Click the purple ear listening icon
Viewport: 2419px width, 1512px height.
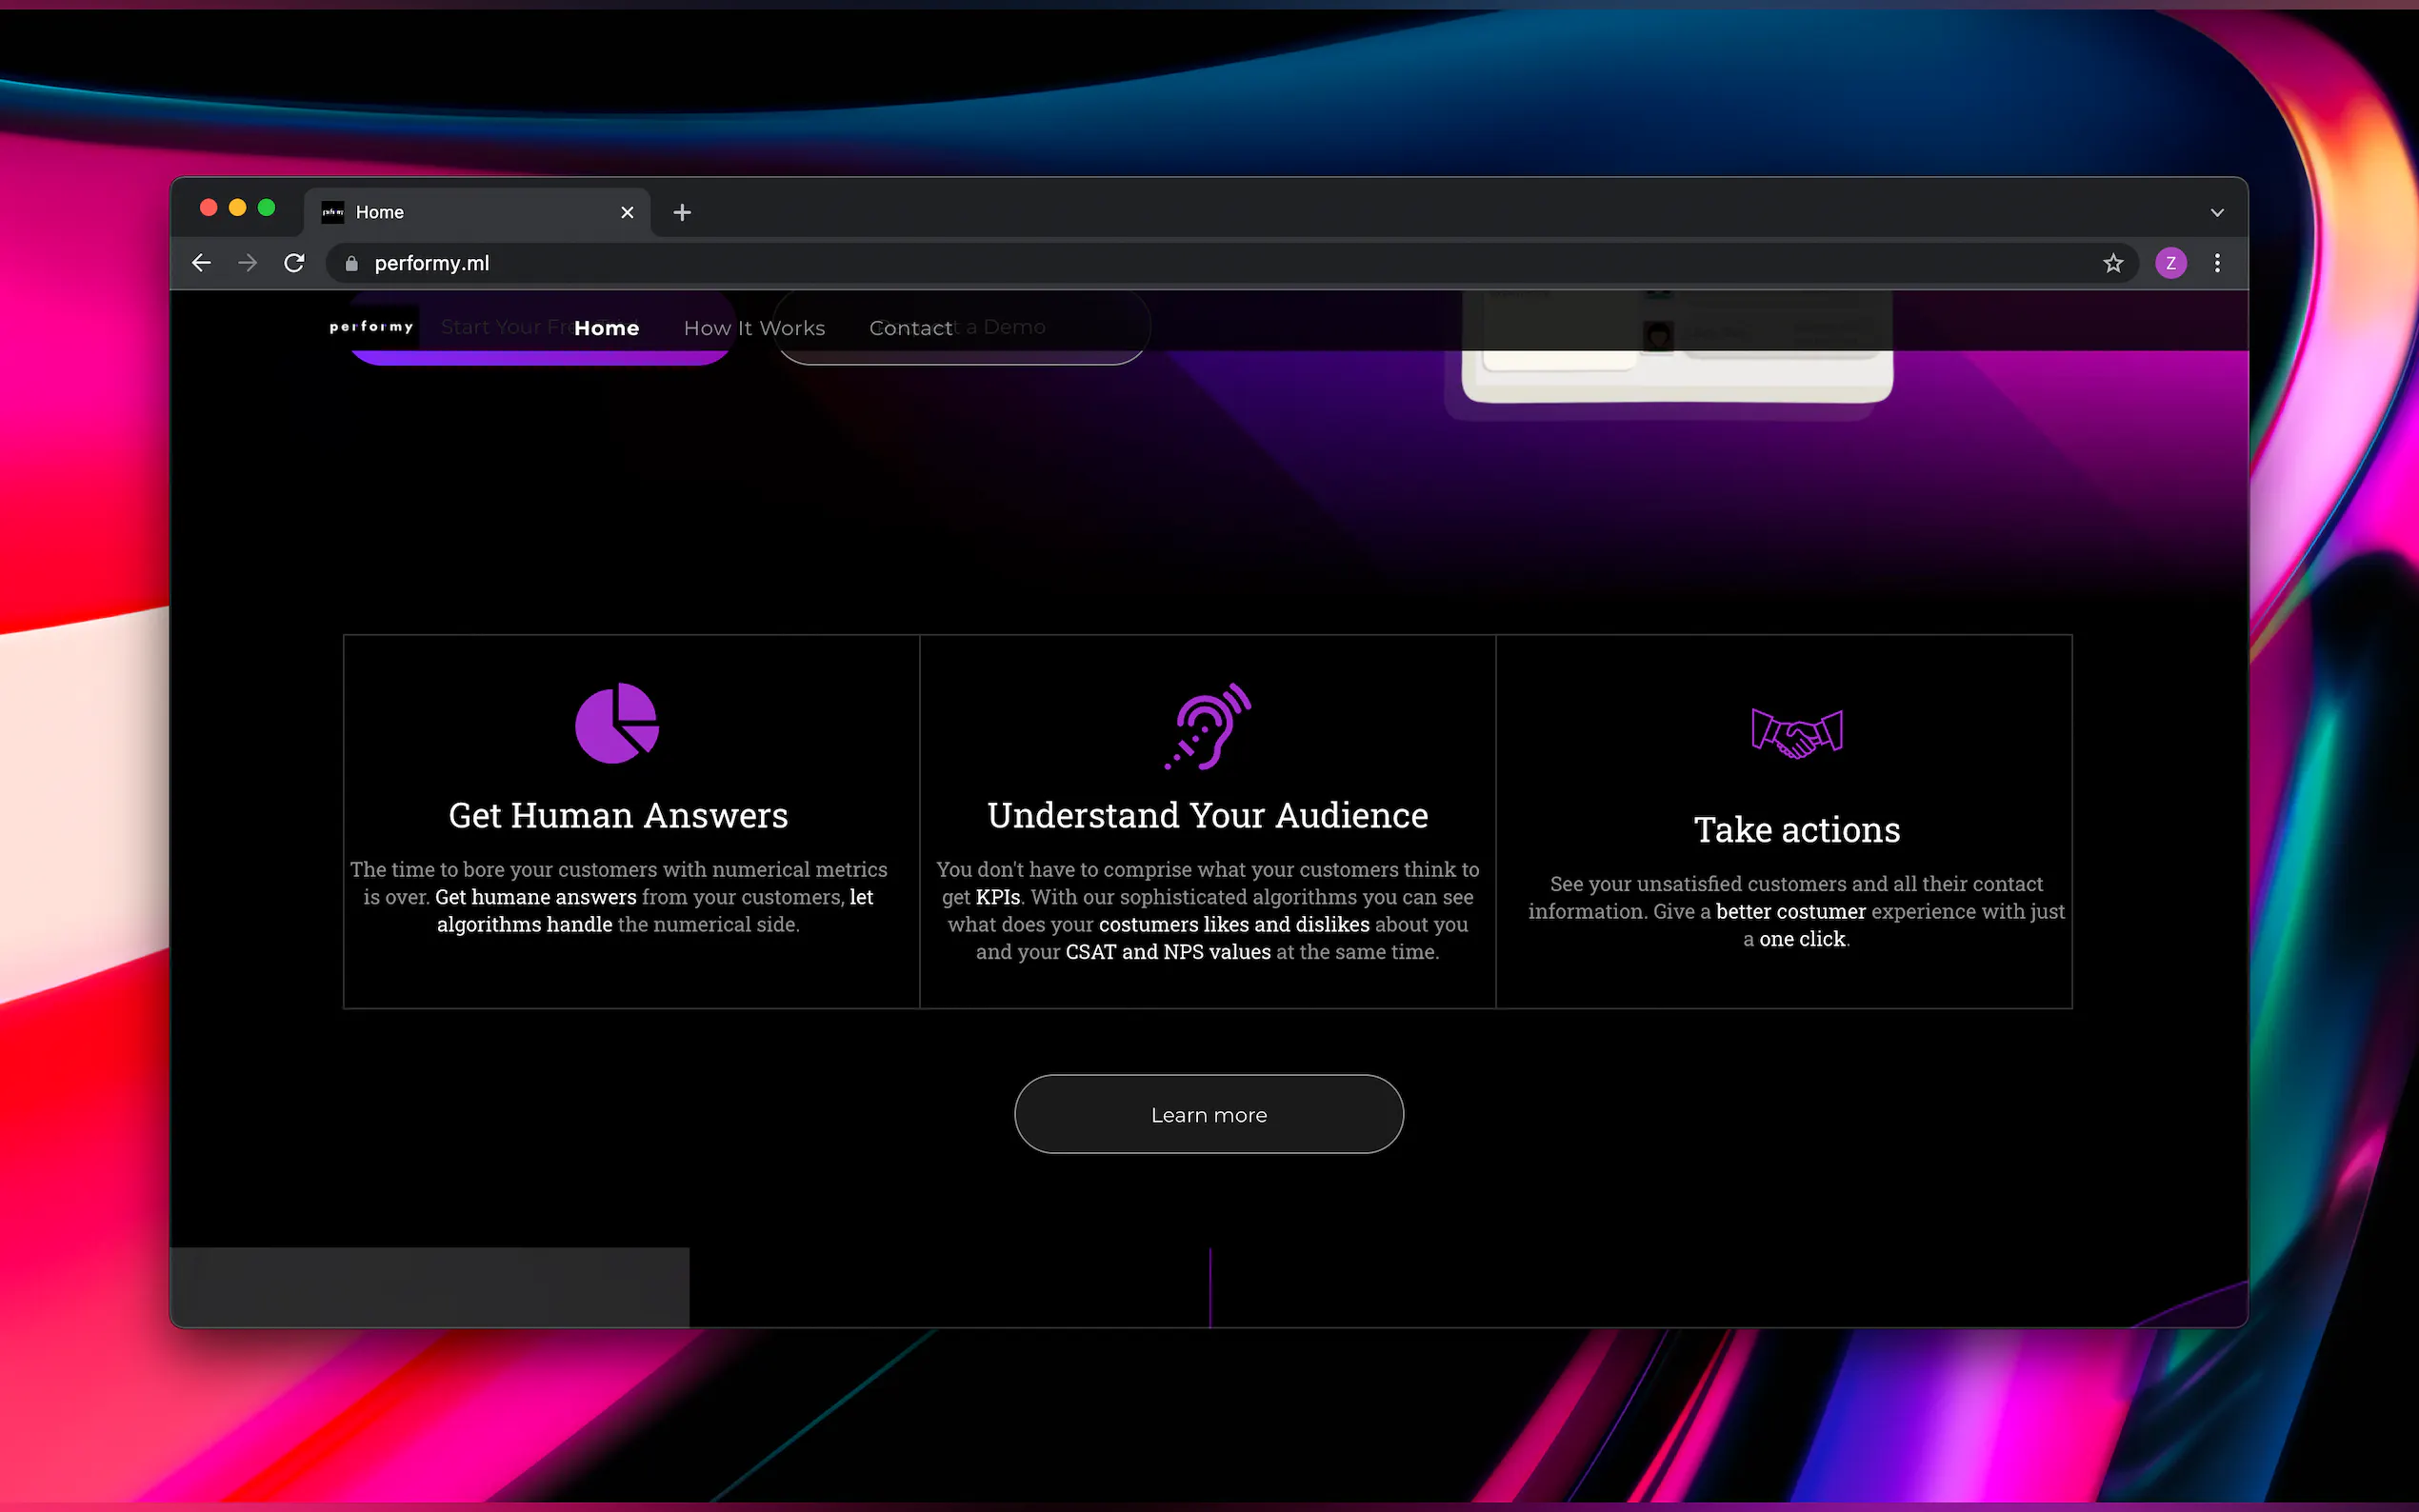coord(1208,726)
